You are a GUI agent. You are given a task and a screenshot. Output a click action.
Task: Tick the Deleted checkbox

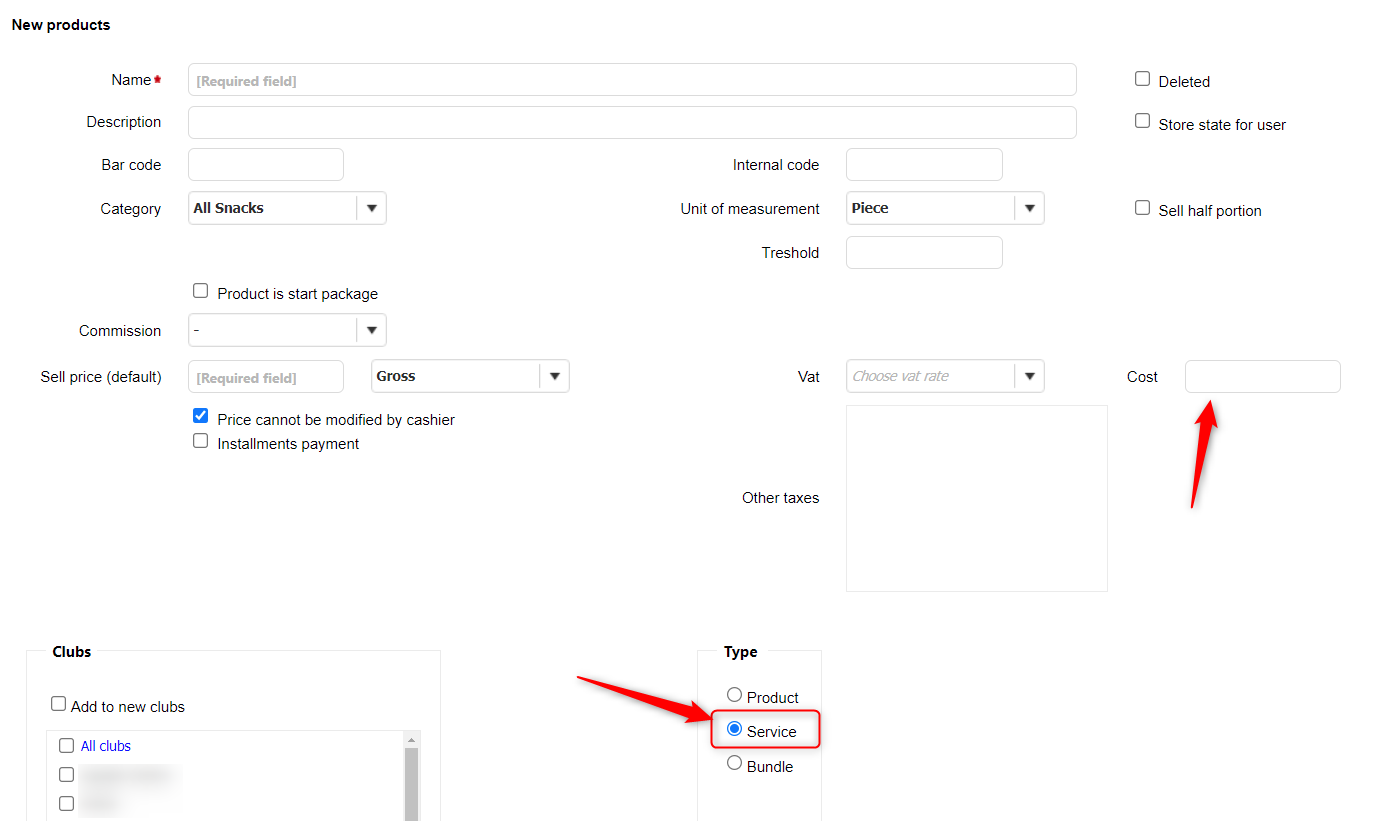coord(1142,79)
